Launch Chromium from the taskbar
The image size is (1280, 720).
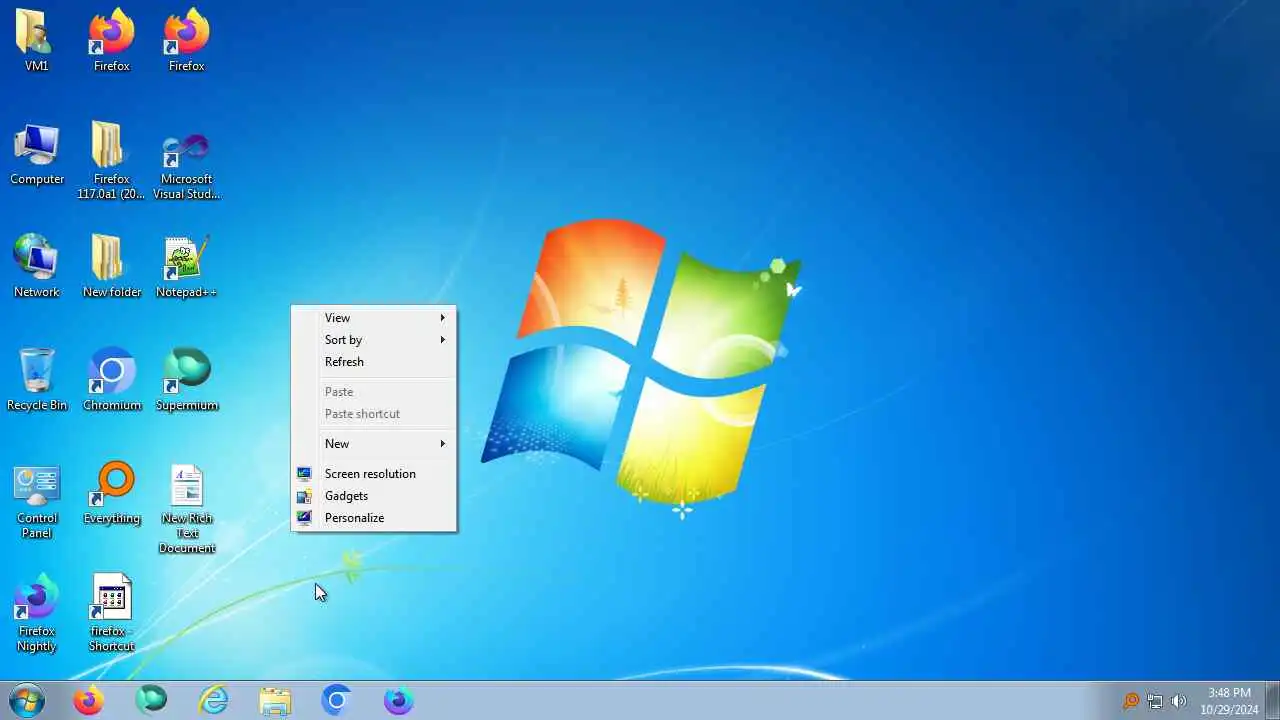(x=337, y=700)
